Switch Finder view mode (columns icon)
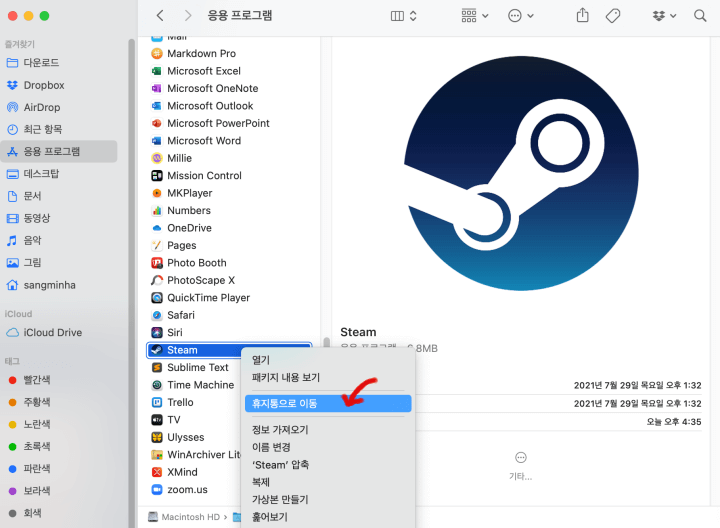 [403, 16]
